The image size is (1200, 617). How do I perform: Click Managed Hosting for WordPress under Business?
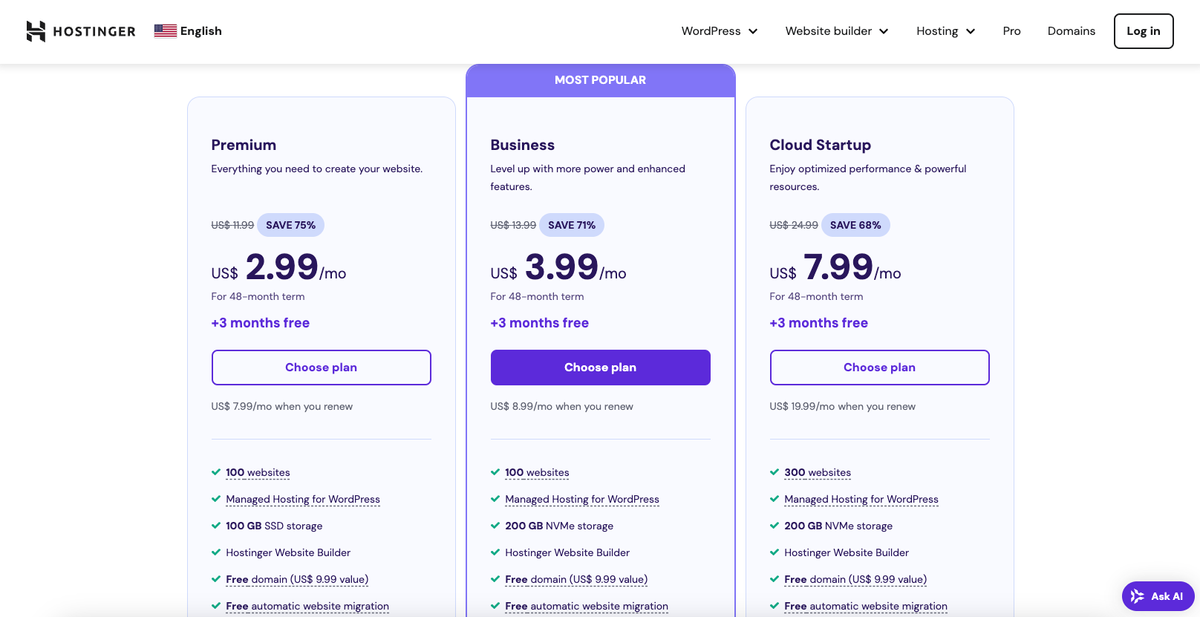click(x=583, y=499)
